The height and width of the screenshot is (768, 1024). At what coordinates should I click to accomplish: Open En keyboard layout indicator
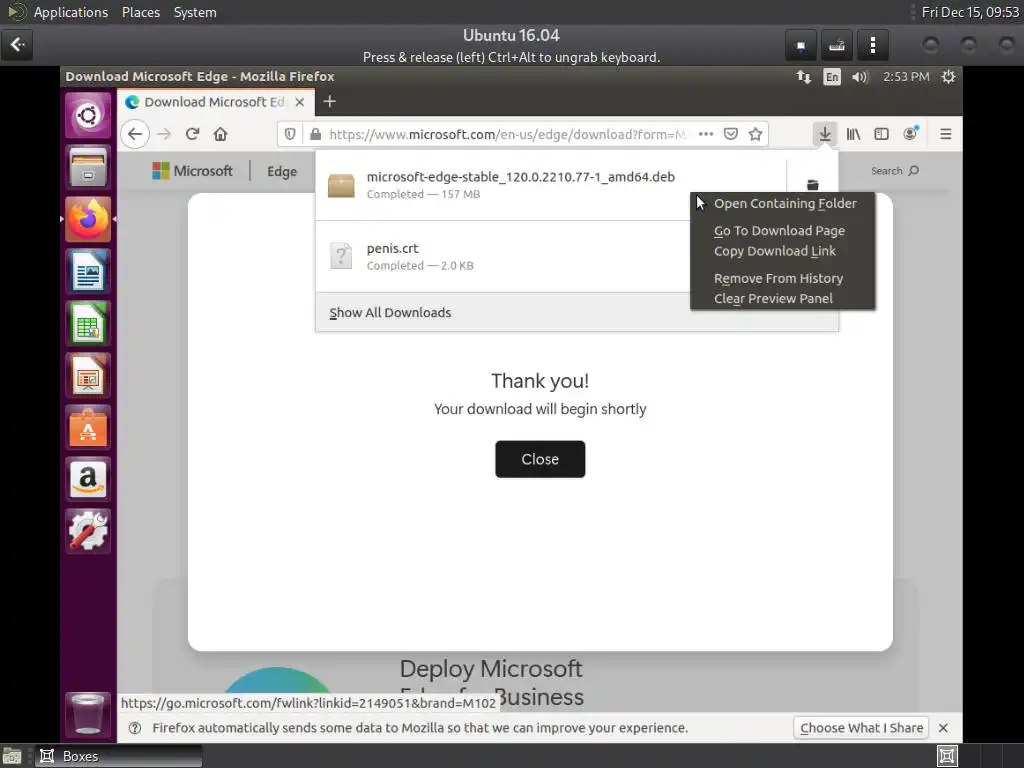click(x=831, y=77)
